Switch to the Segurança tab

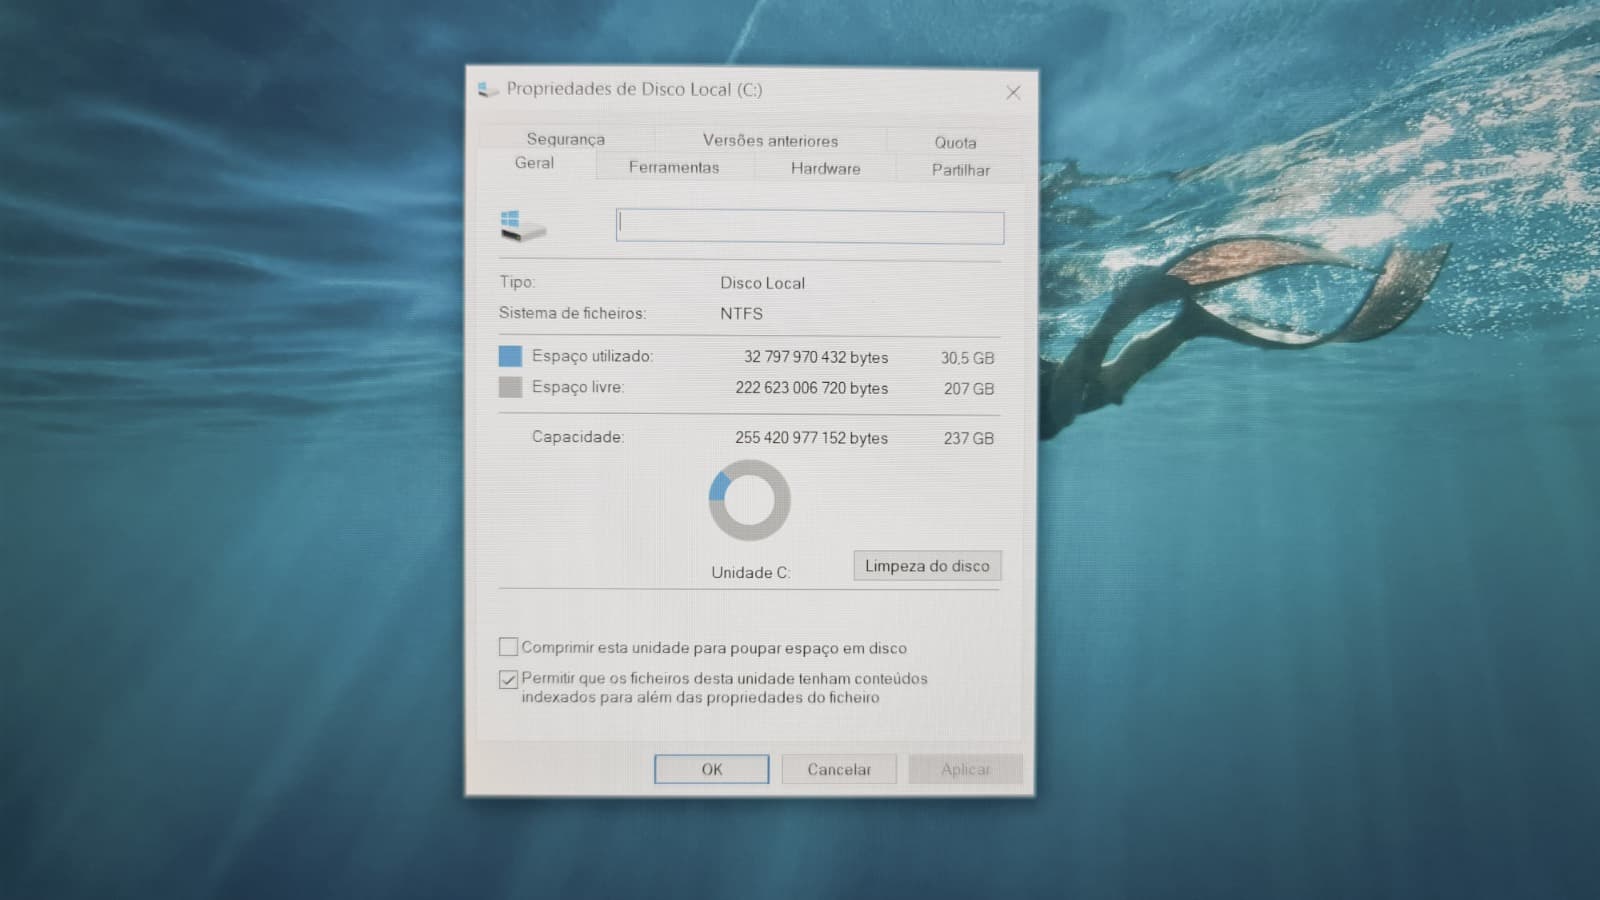point(566,139)
